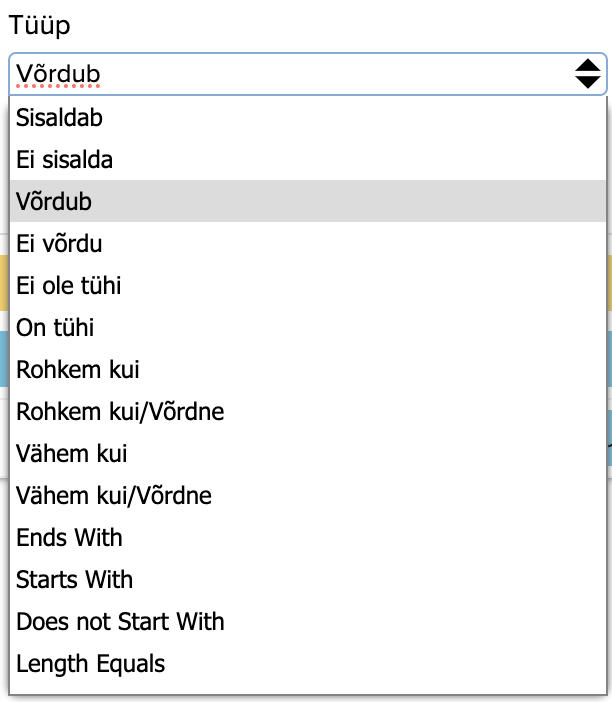Click the yellow strip at the right edge
Viewport: 612px width, 702px height.
tap(607, 283)
